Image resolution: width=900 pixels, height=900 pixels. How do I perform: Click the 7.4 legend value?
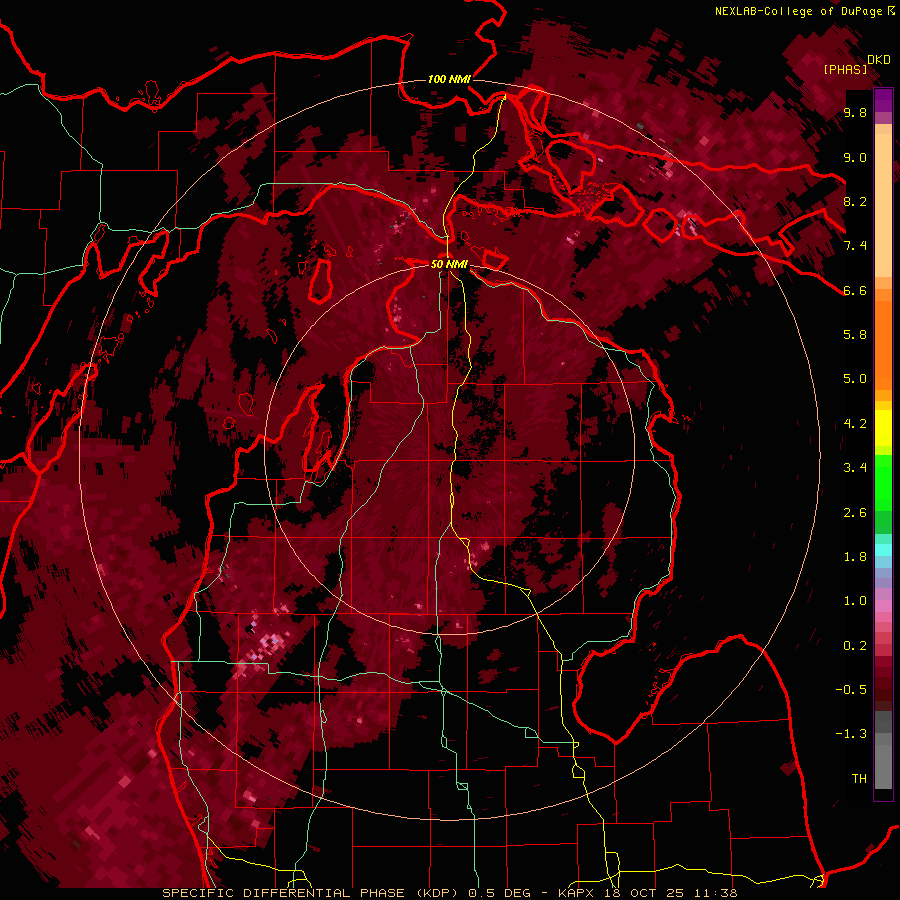[x=855, y=246]
